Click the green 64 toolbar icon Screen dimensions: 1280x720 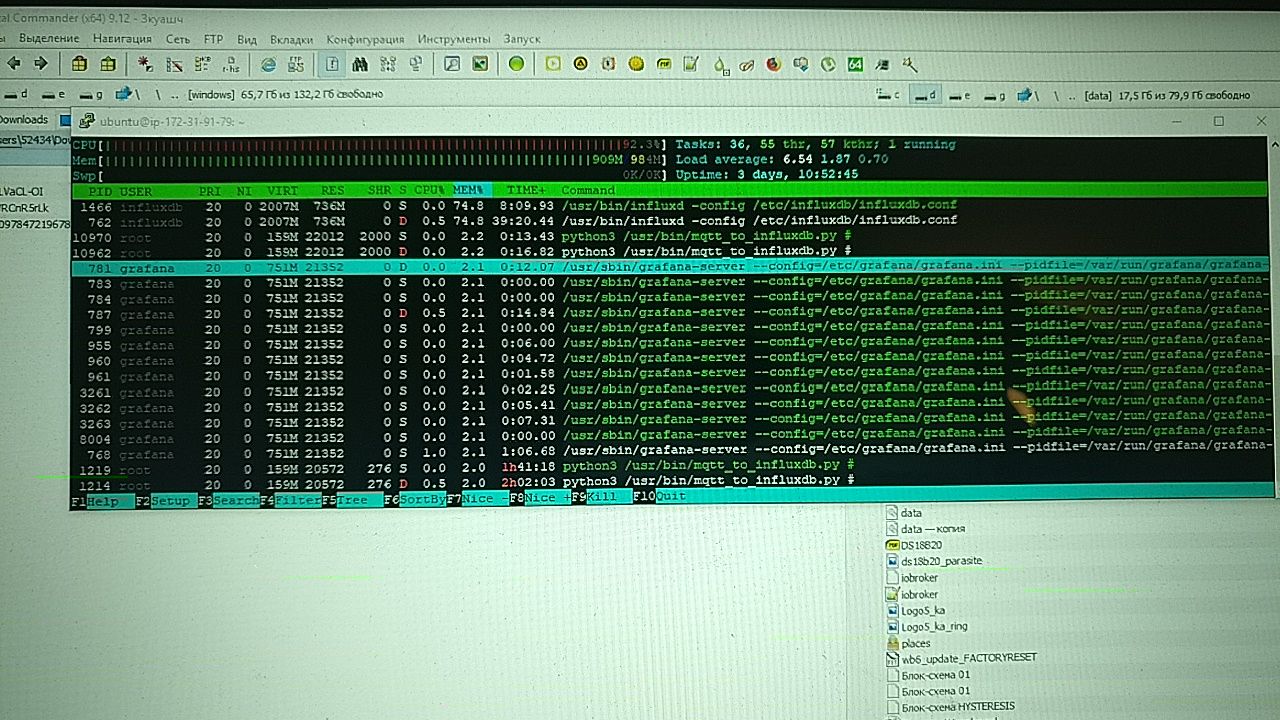click(855, 64)
